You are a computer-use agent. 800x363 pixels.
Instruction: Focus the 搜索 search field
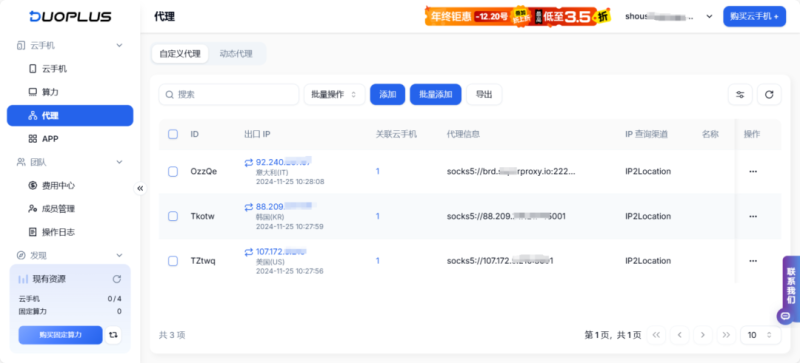(x=229, y=94)
